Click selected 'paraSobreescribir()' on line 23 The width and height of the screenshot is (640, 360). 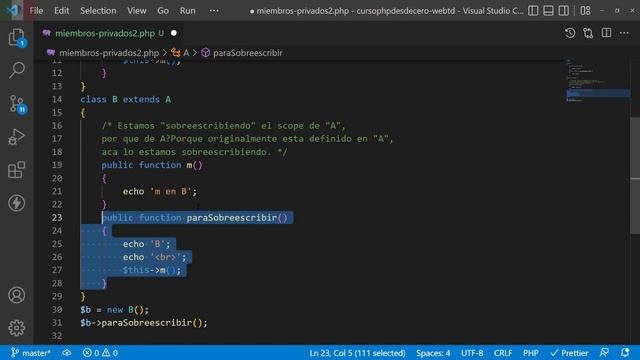pos(237,218)
